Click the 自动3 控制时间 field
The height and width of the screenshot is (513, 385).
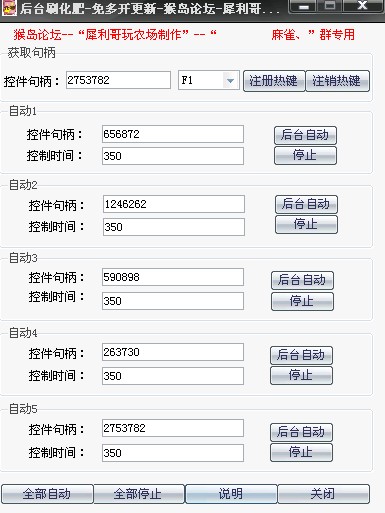tap(173, 301)
